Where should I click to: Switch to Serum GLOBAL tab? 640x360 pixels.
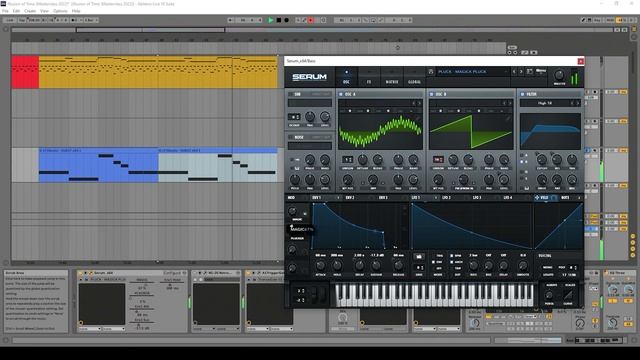click(414, 78)
